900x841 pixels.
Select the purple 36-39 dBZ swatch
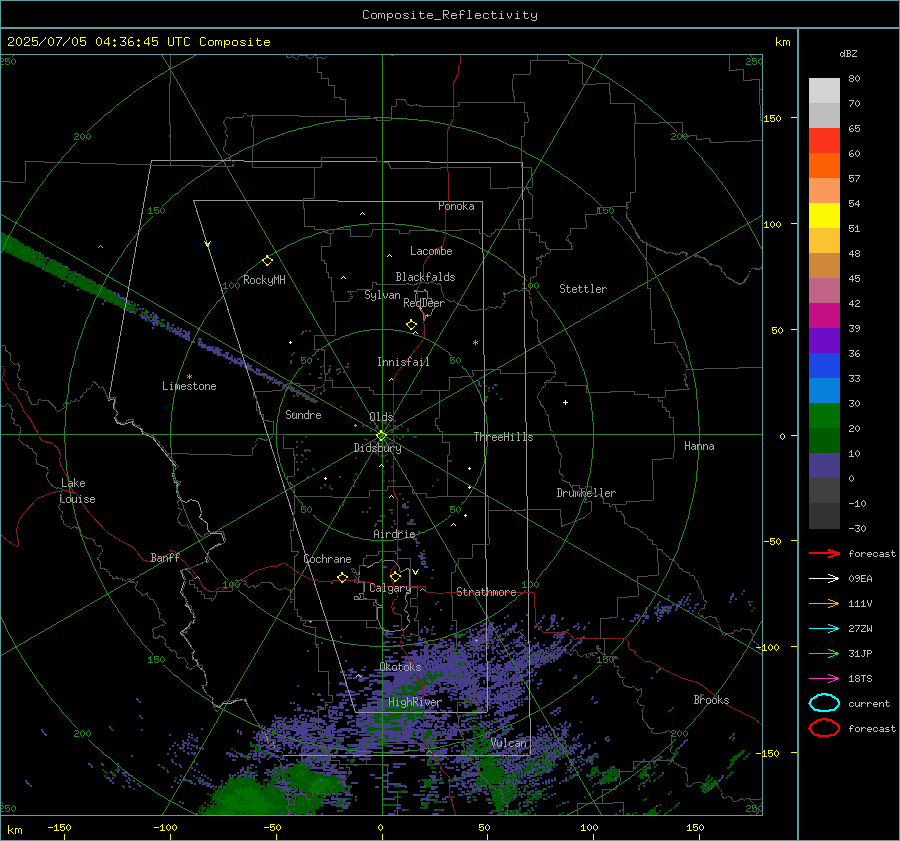(824, 340)
